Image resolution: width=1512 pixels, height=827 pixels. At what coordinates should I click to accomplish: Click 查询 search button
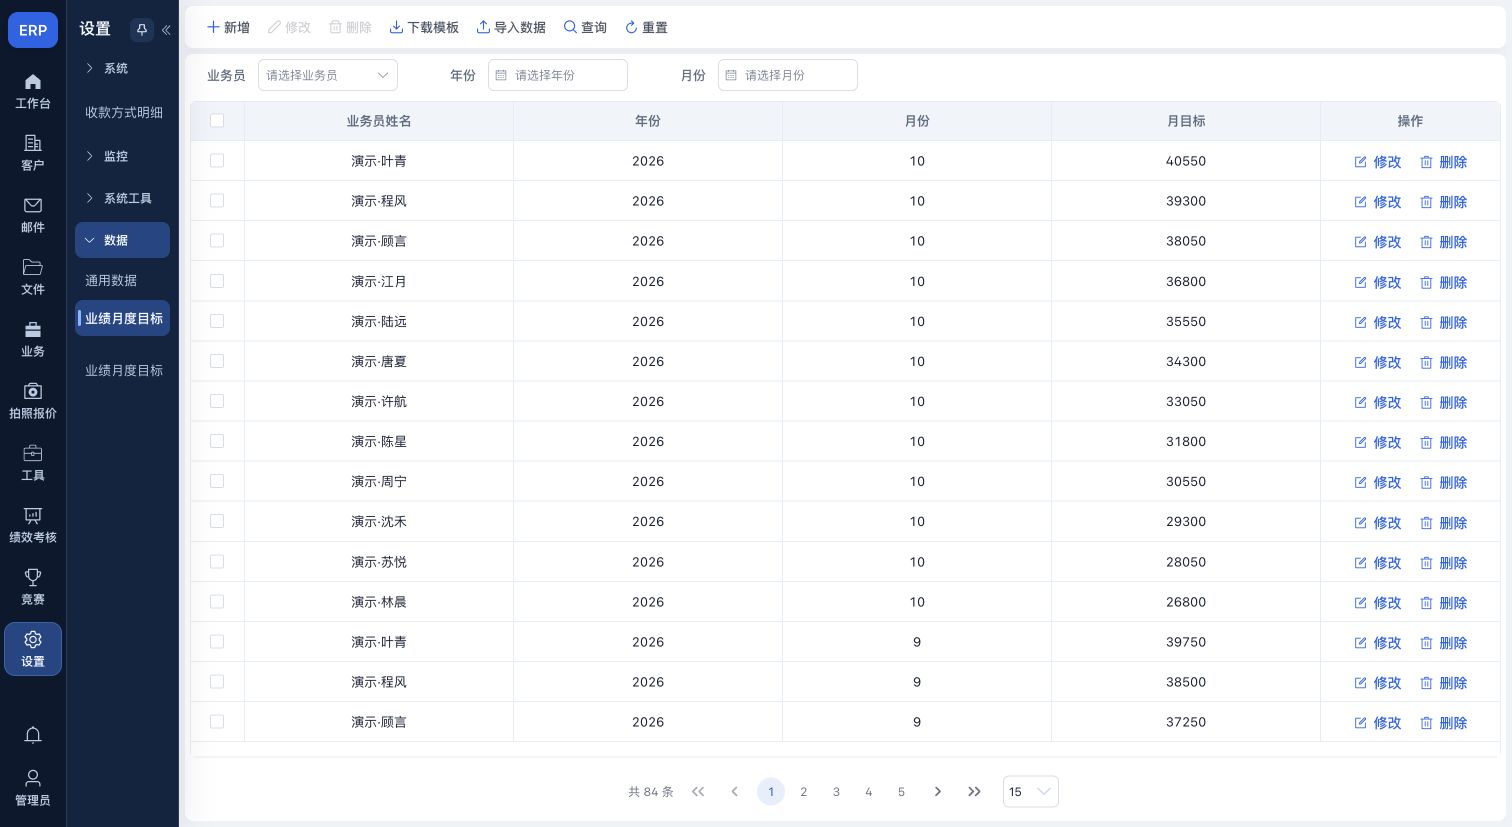click(585, 28)
